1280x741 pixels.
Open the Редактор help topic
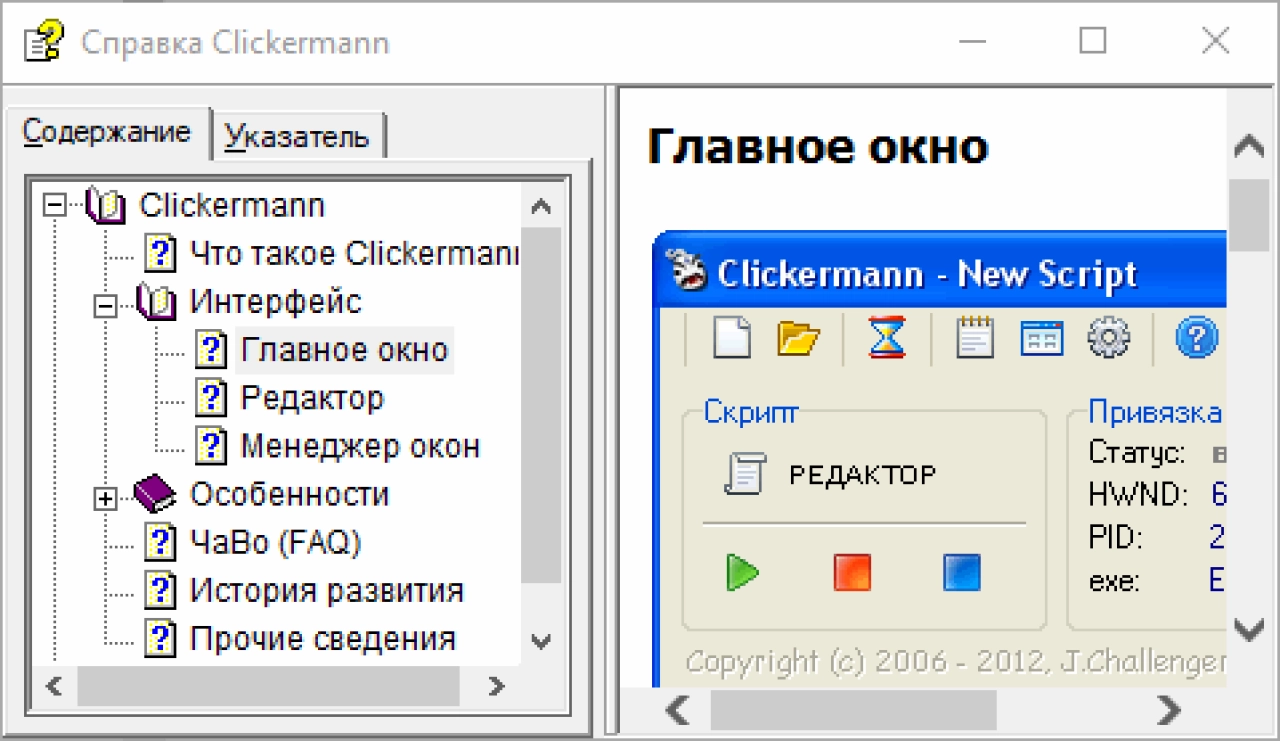tap(312, 398)
